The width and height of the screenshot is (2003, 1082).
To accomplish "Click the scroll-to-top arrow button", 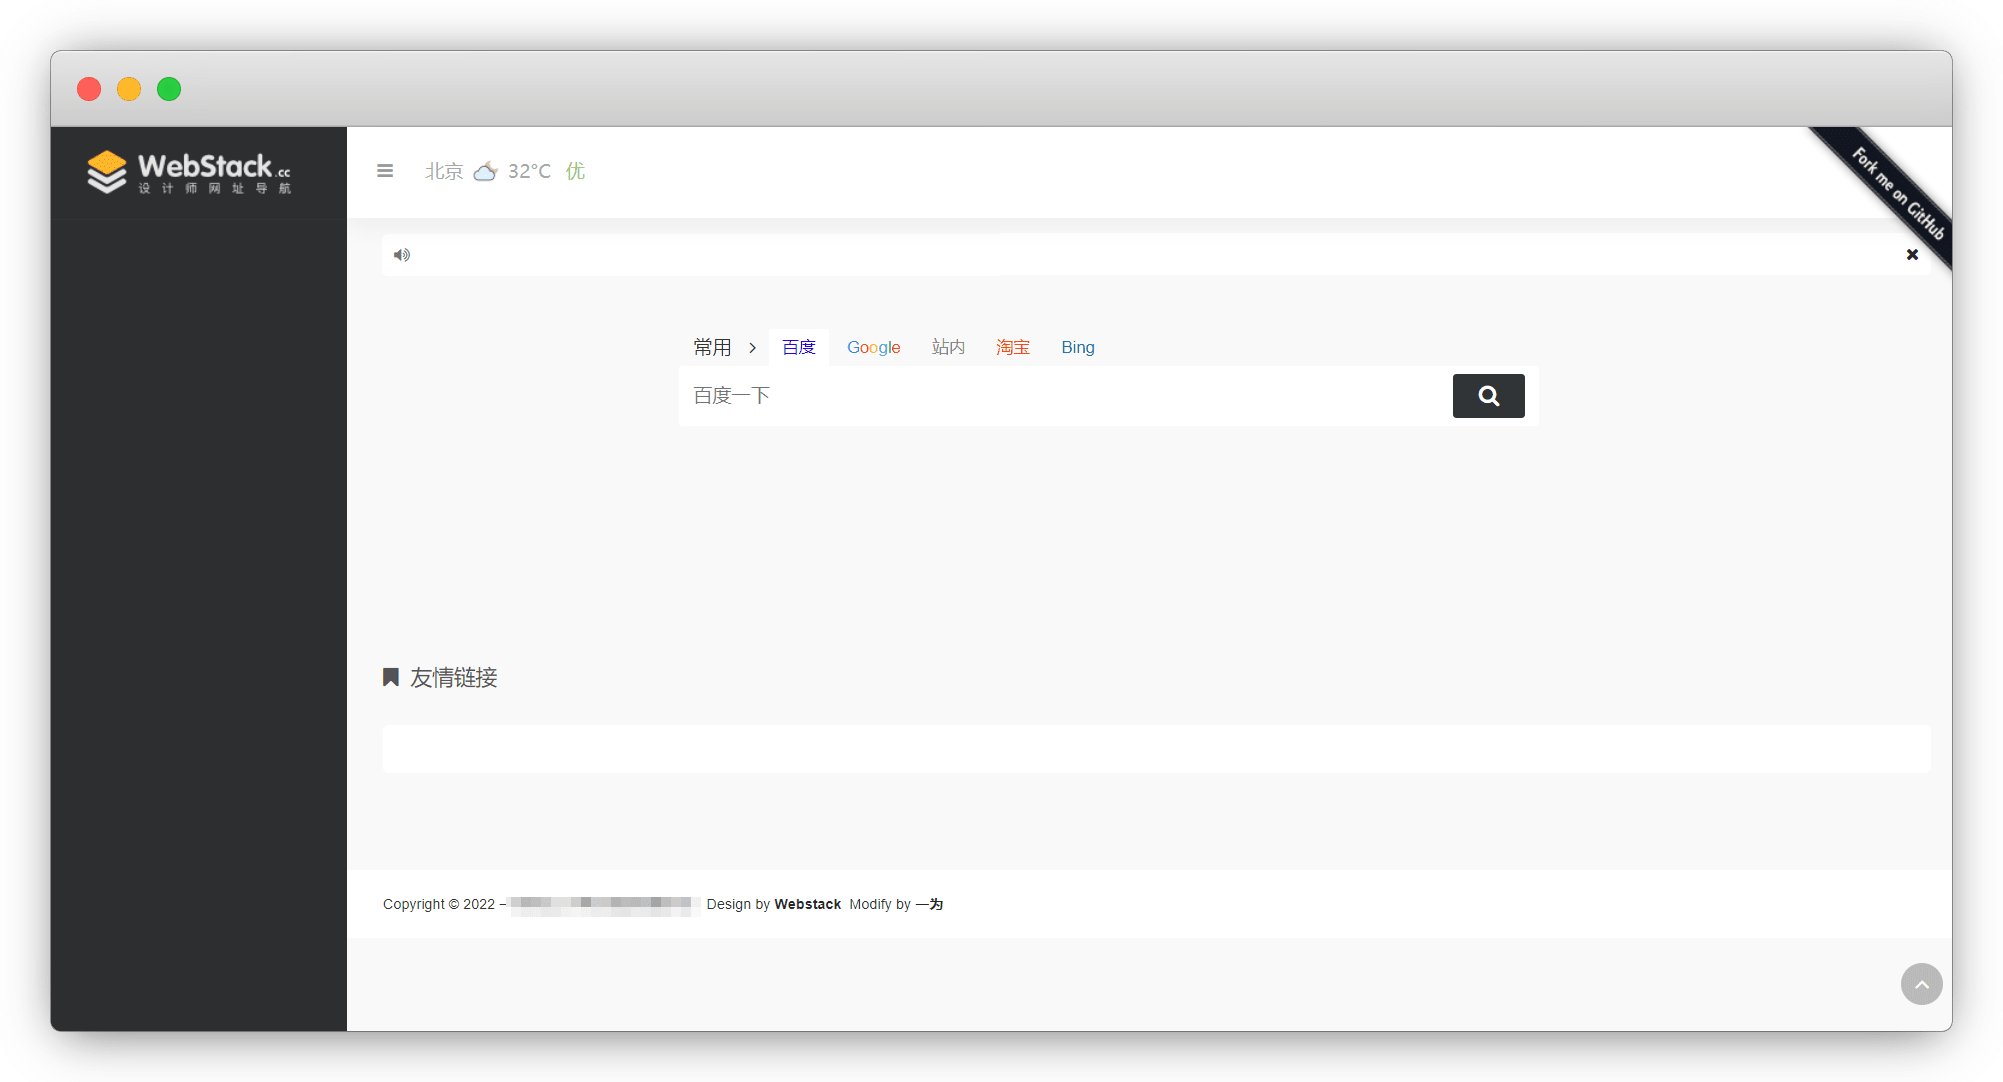I will click(1920, 984).
